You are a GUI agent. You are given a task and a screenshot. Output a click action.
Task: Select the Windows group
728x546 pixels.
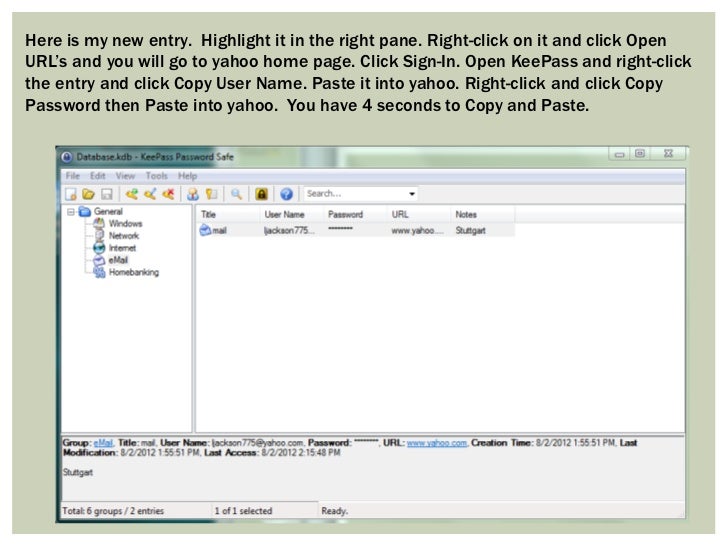(x=118, y=224)
